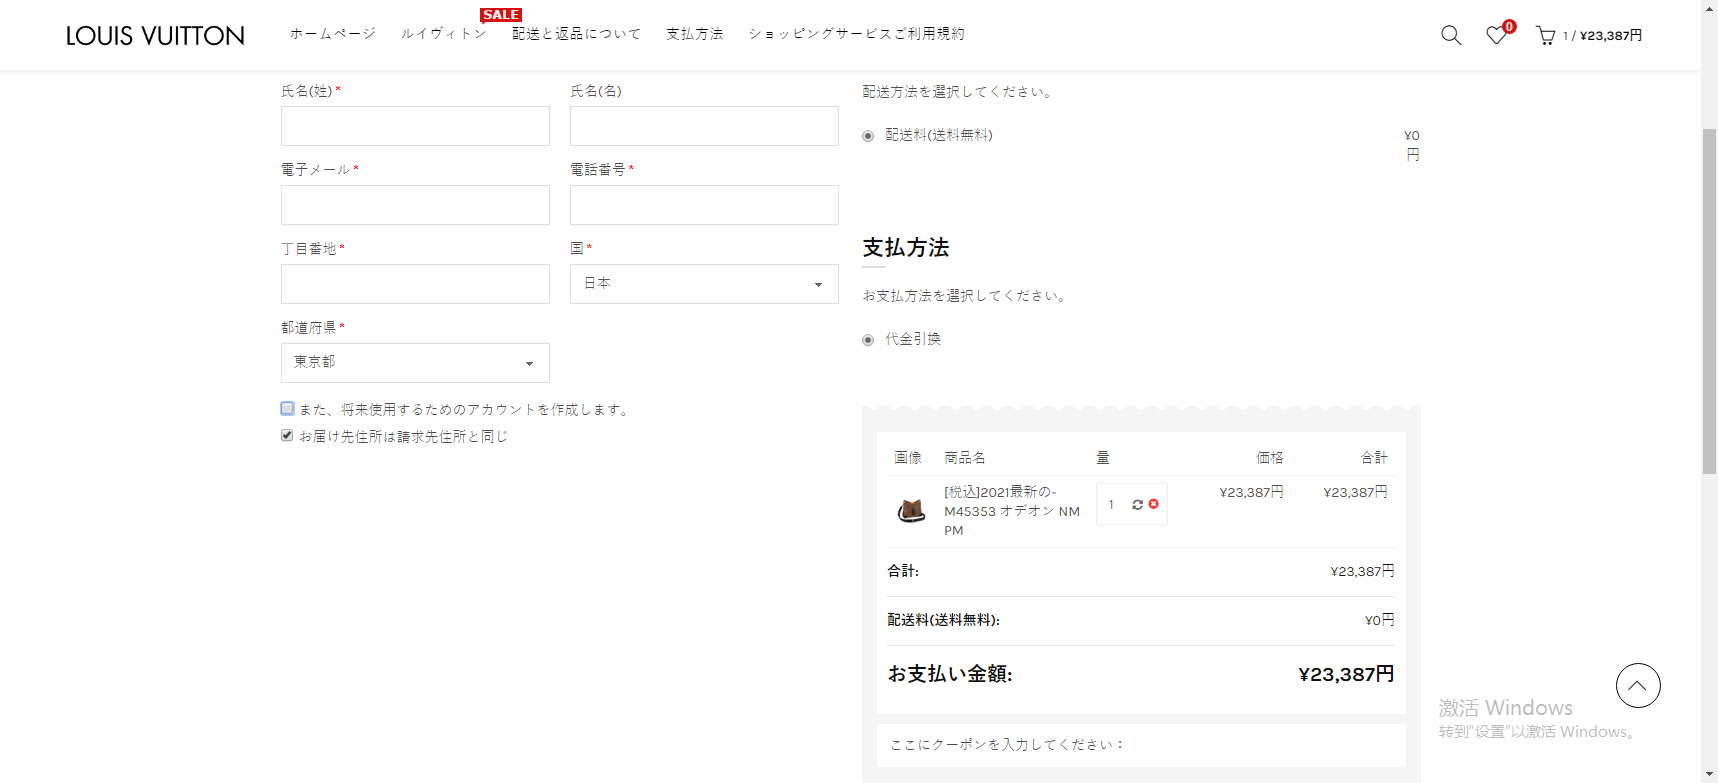The width and height of the screenshot is (1718, 783).
Task: Click the coupon code entry field
Action: (1141, 745)
